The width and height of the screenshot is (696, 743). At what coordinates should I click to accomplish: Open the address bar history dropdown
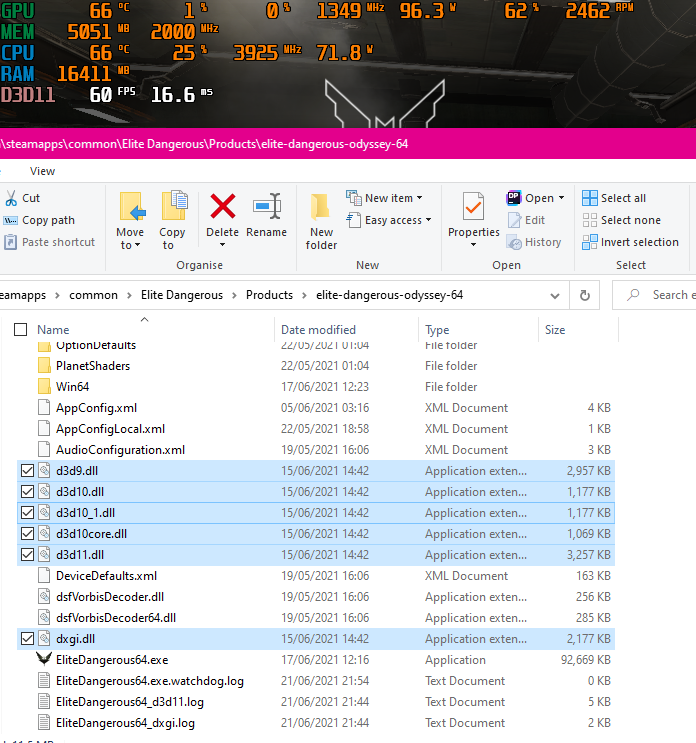coord(555,296)
